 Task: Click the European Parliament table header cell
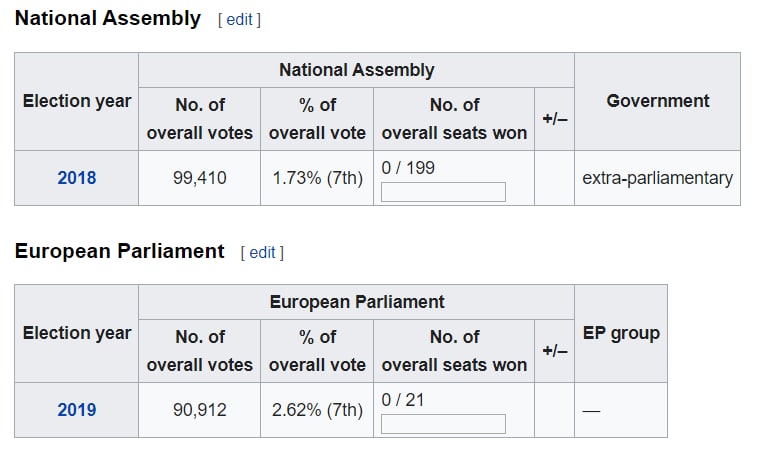click(x=356, y=302)
